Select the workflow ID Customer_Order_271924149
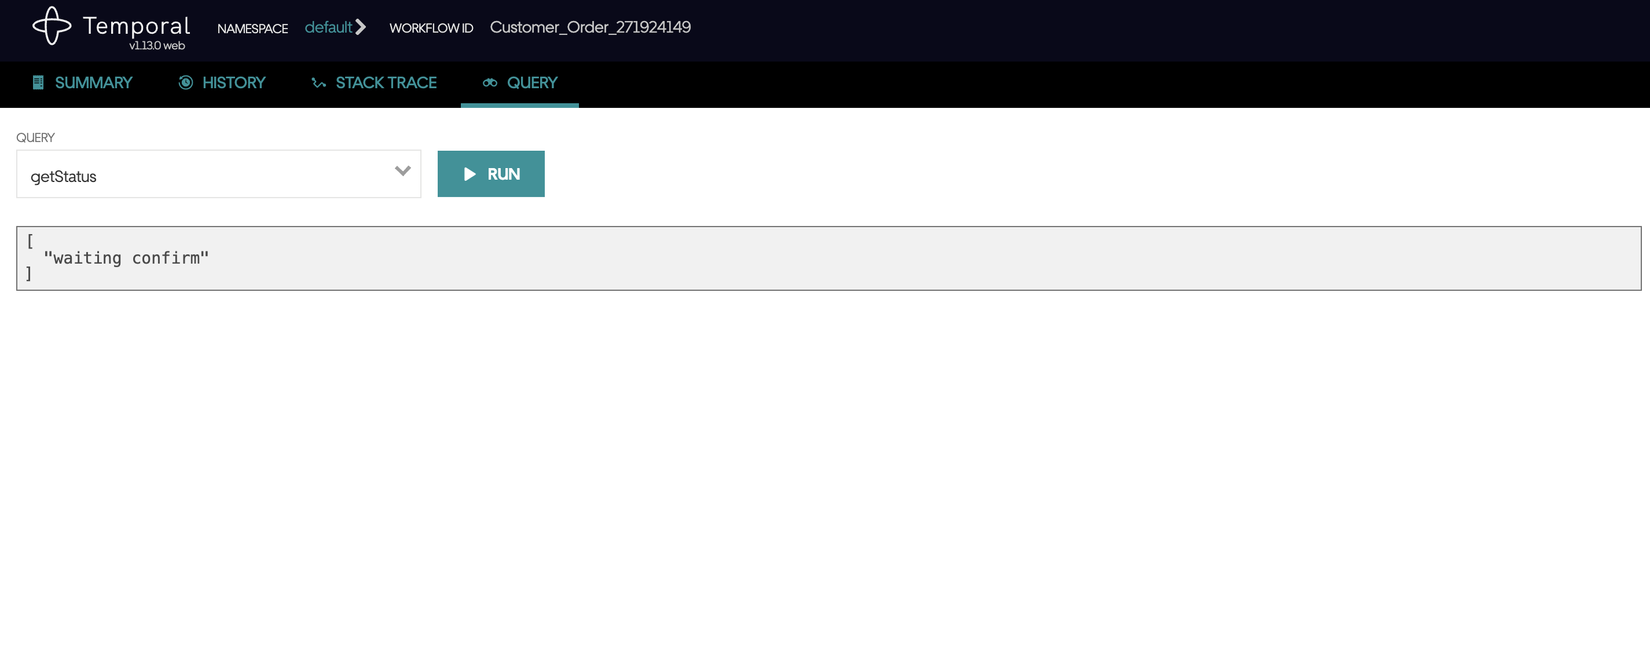The image size is (1650, 665). pos(590,27)
